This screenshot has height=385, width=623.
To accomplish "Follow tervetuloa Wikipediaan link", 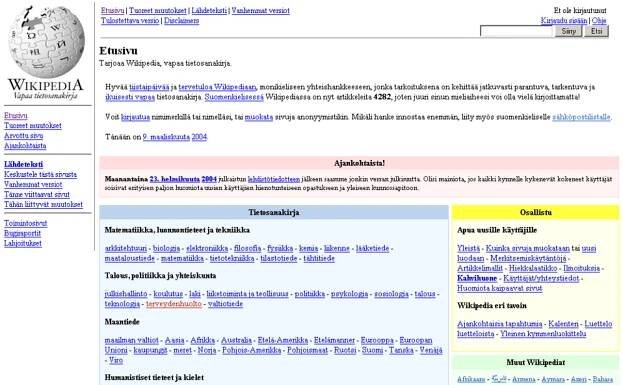I will (217, 87).
